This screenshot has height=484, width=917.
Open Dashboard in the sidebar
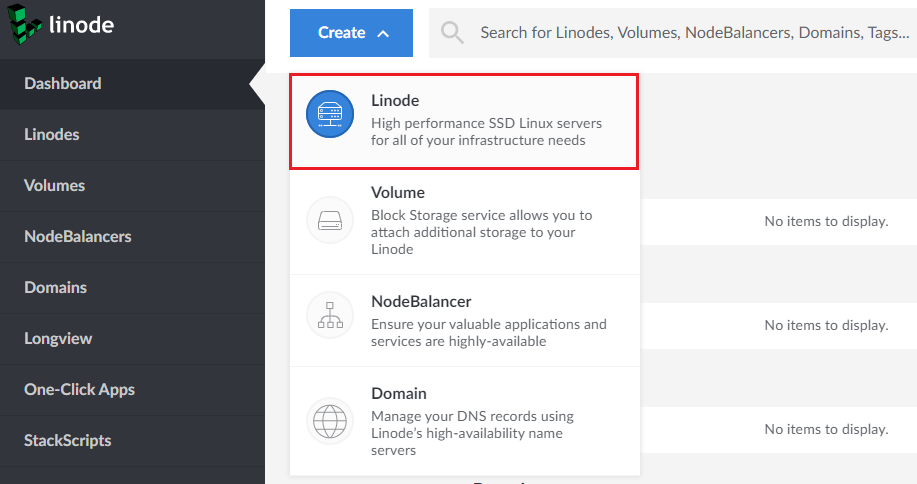(x=63, y=84)
